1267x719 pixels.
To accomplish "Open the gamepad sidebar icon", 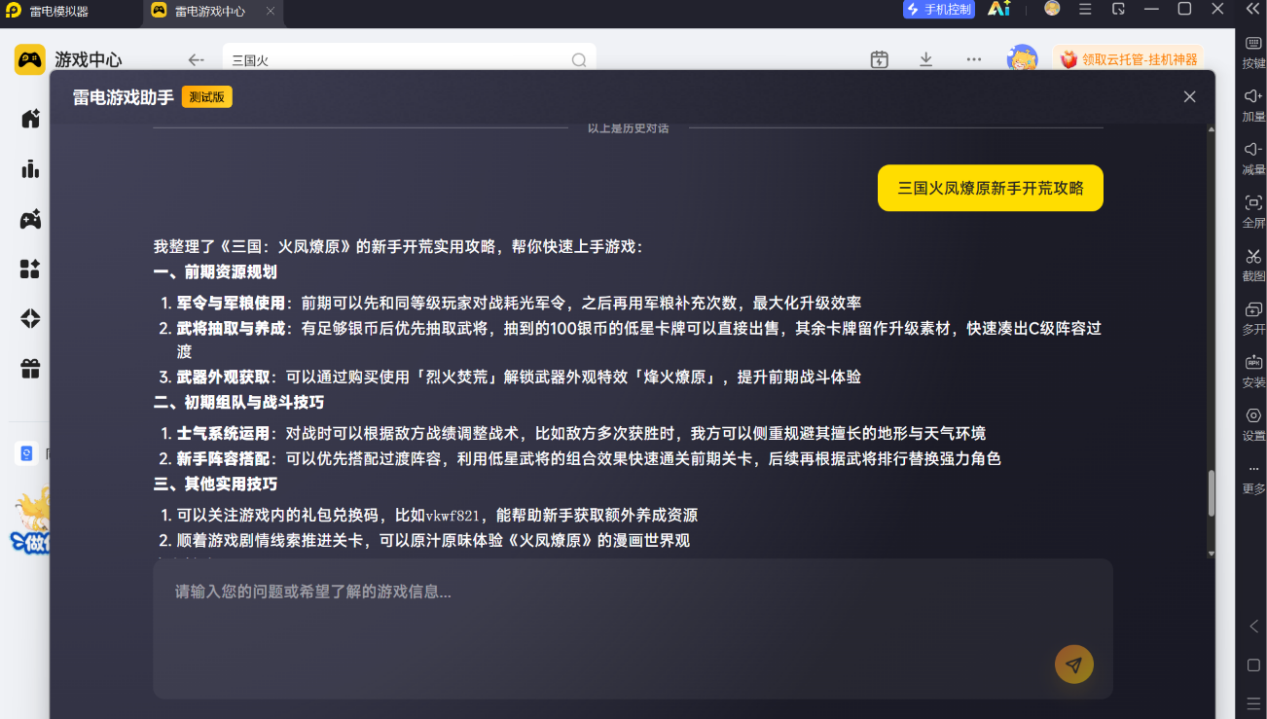I will (x=30, y=219).
